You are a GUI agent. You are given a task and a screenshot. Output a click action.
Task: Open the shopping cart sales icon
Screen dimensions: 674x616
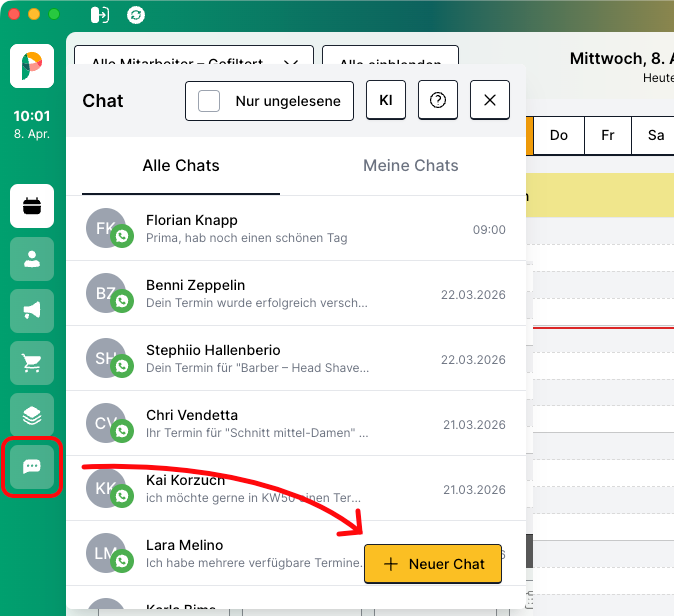pyautogui.click(x=32, y=363)
